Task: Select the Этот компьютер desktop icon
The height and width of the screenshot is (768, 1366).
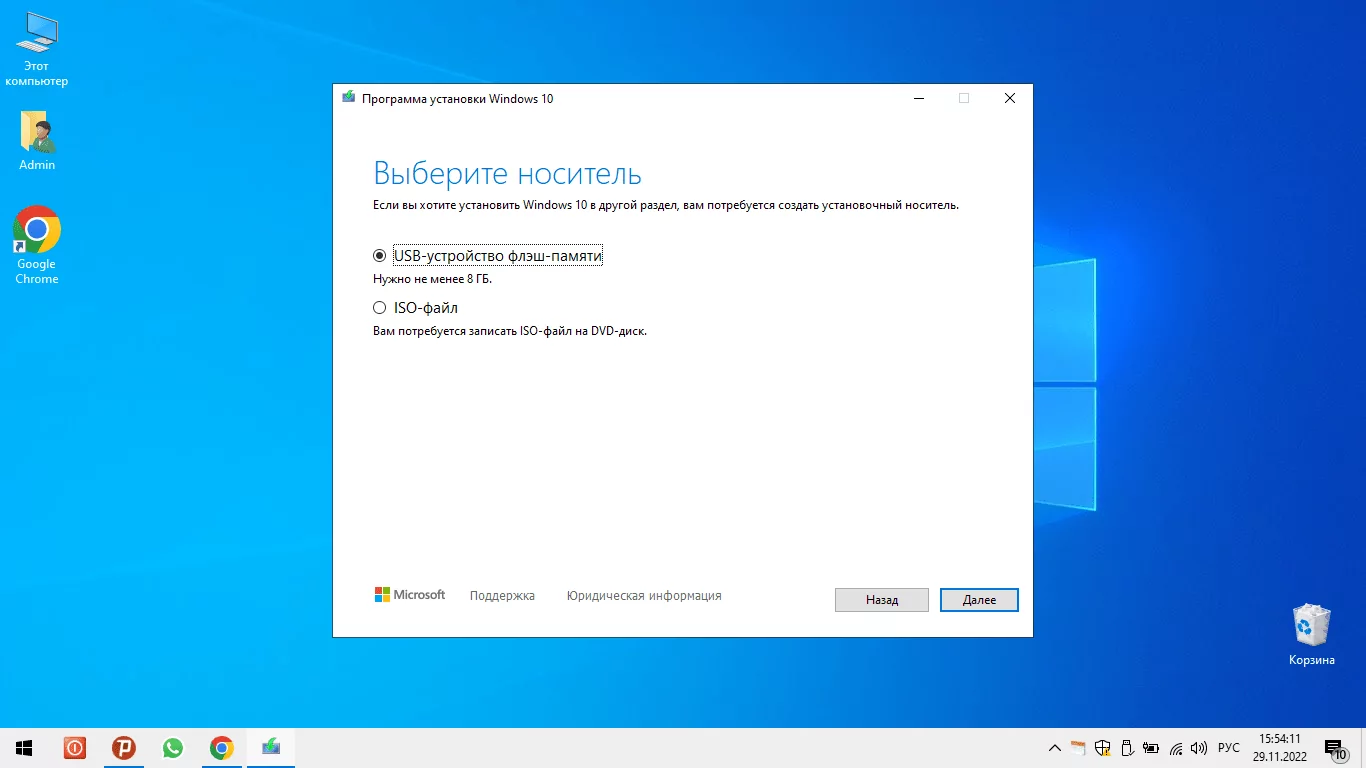Action: tap(37, 50)
